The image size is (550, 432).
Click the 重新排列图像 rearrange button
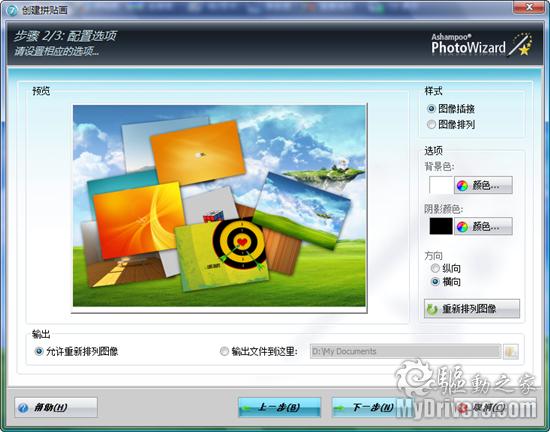(472, 309)
